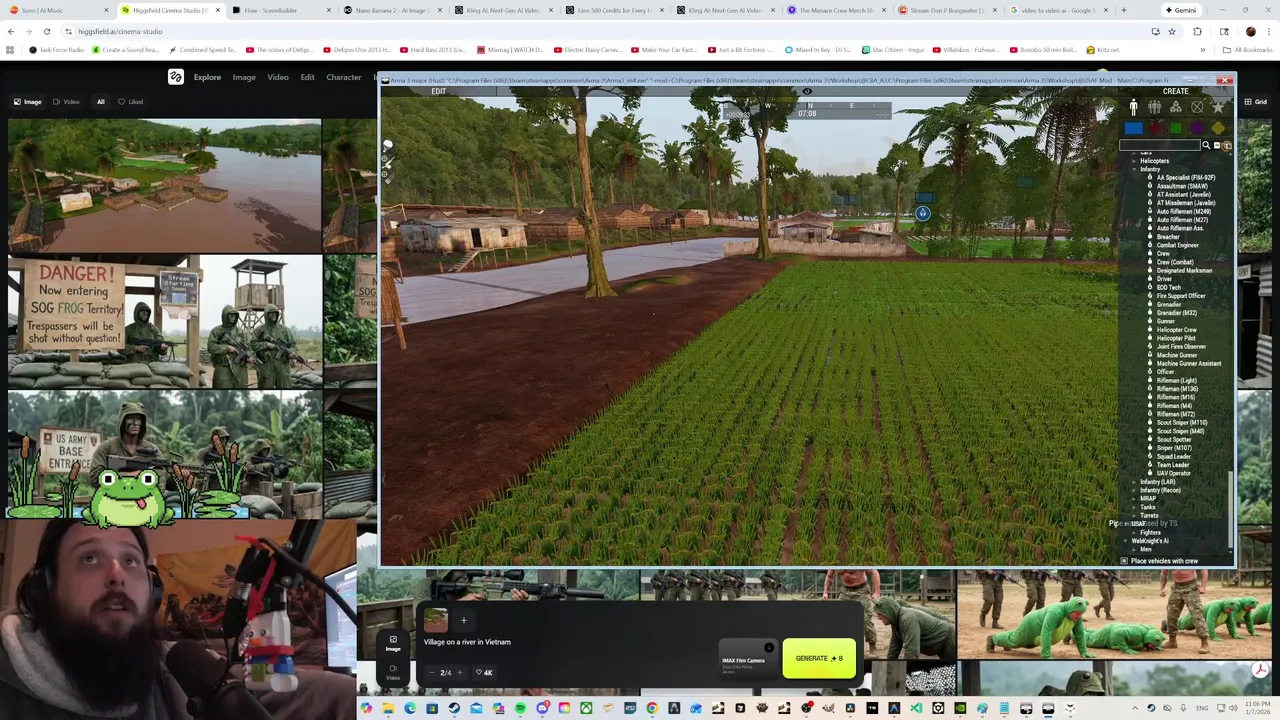Increase image count with plus stepper

pos(459,672)
